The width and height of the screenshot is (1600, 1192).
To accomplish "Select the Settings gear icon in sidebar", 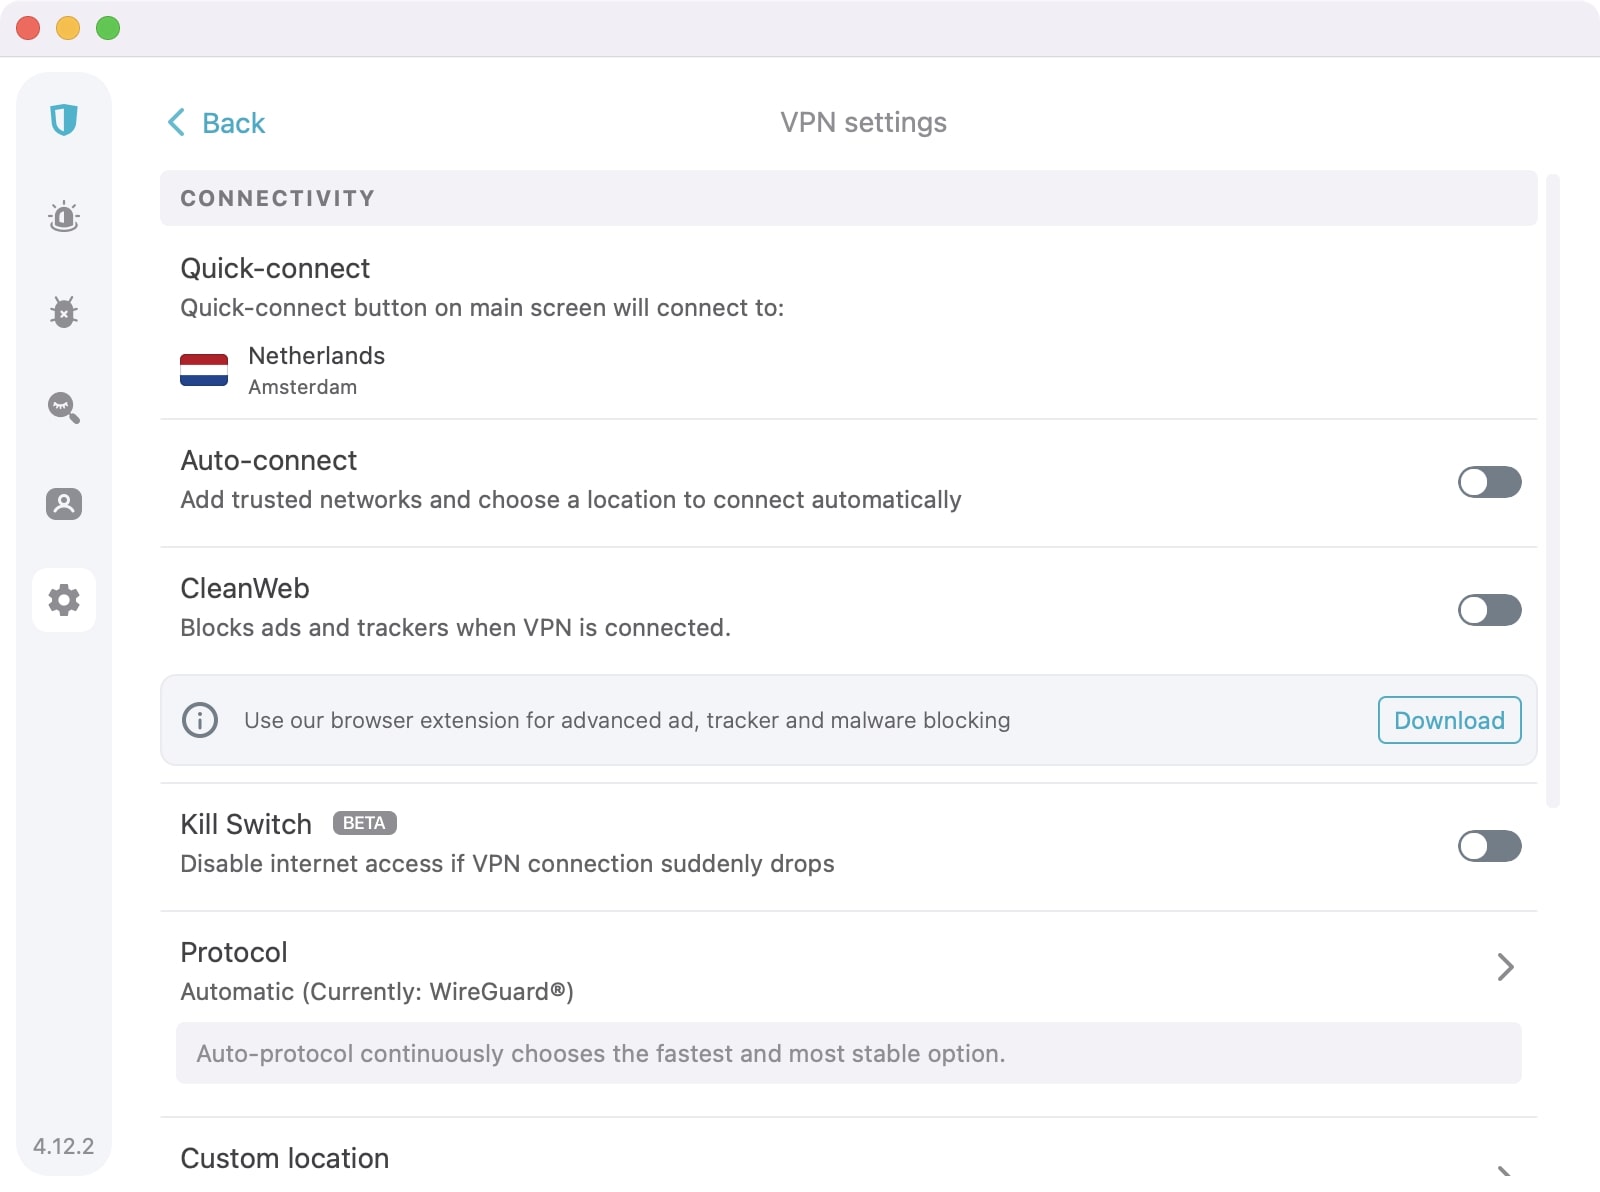I will coord(64,600).
